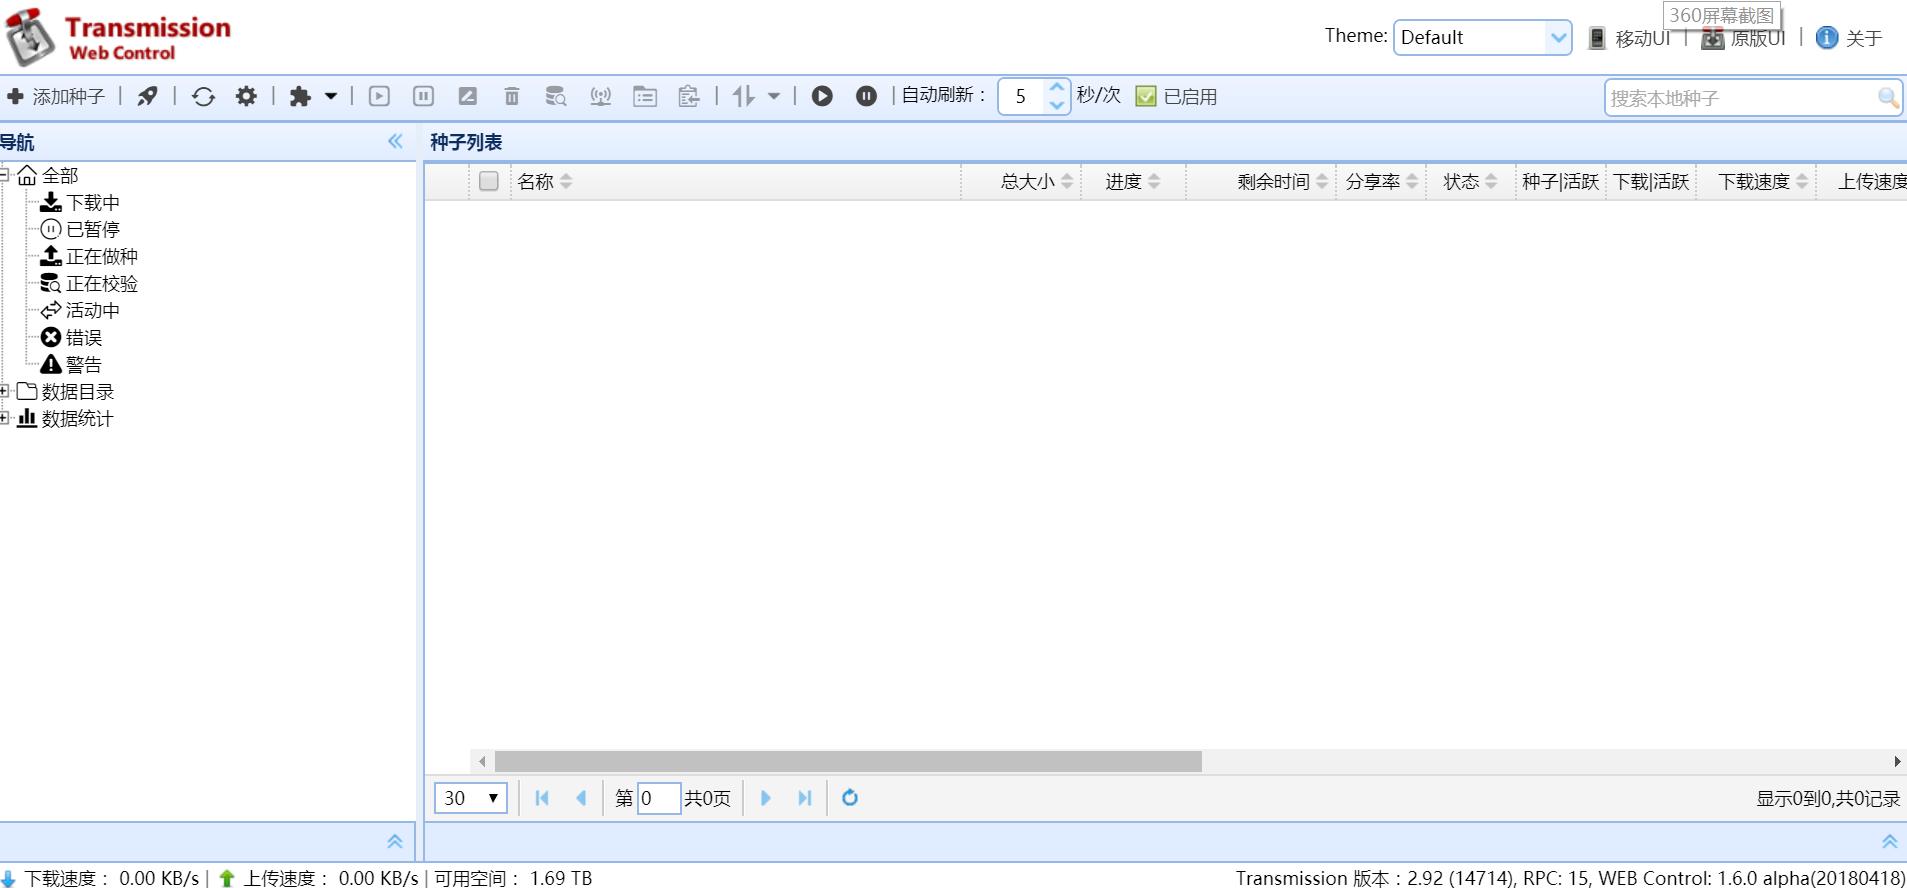Sort by 剩余时间 column header
1907x888 pixels.
(1262, 181)
